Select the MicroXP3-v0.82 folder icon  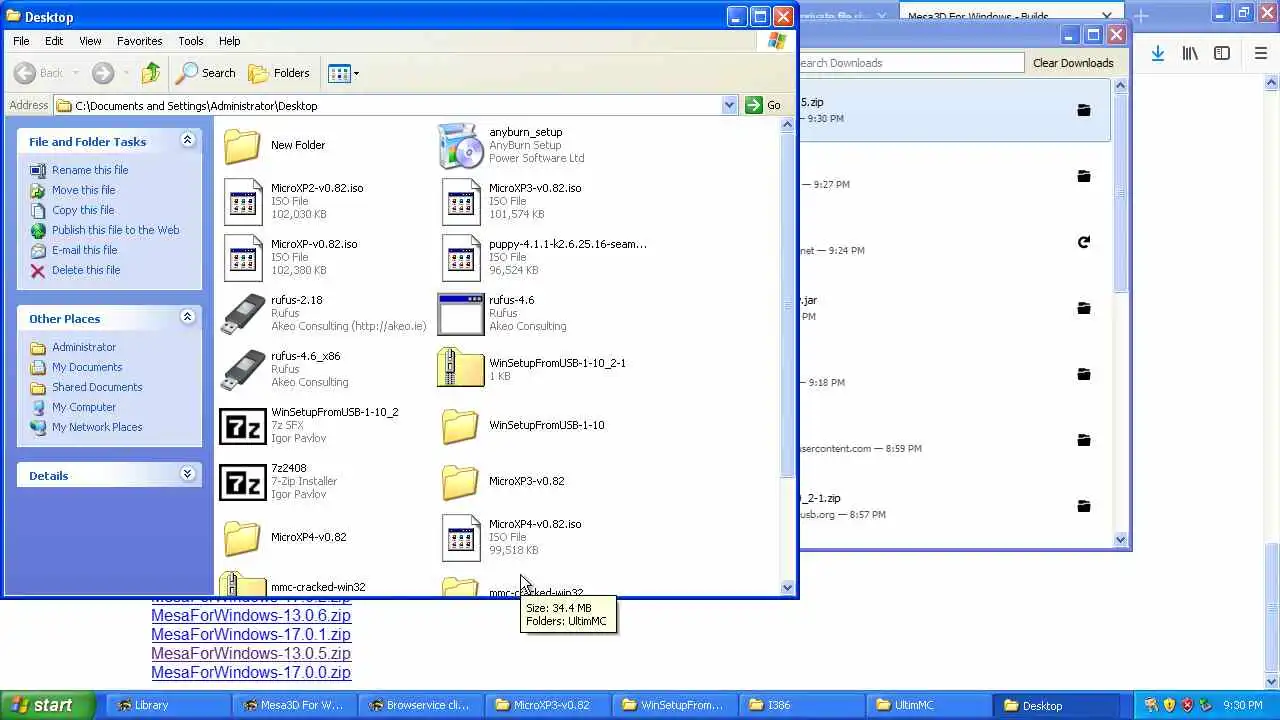(460, 482)
